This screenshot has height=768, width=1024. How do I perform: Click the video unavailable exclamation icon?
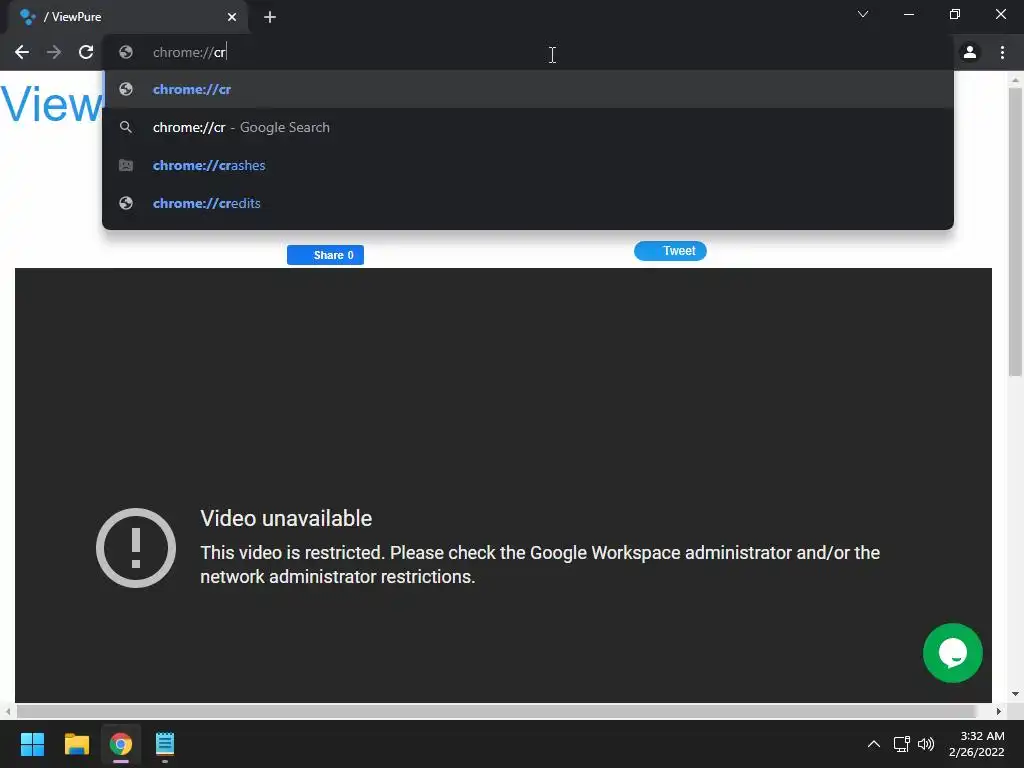(136, 548)
